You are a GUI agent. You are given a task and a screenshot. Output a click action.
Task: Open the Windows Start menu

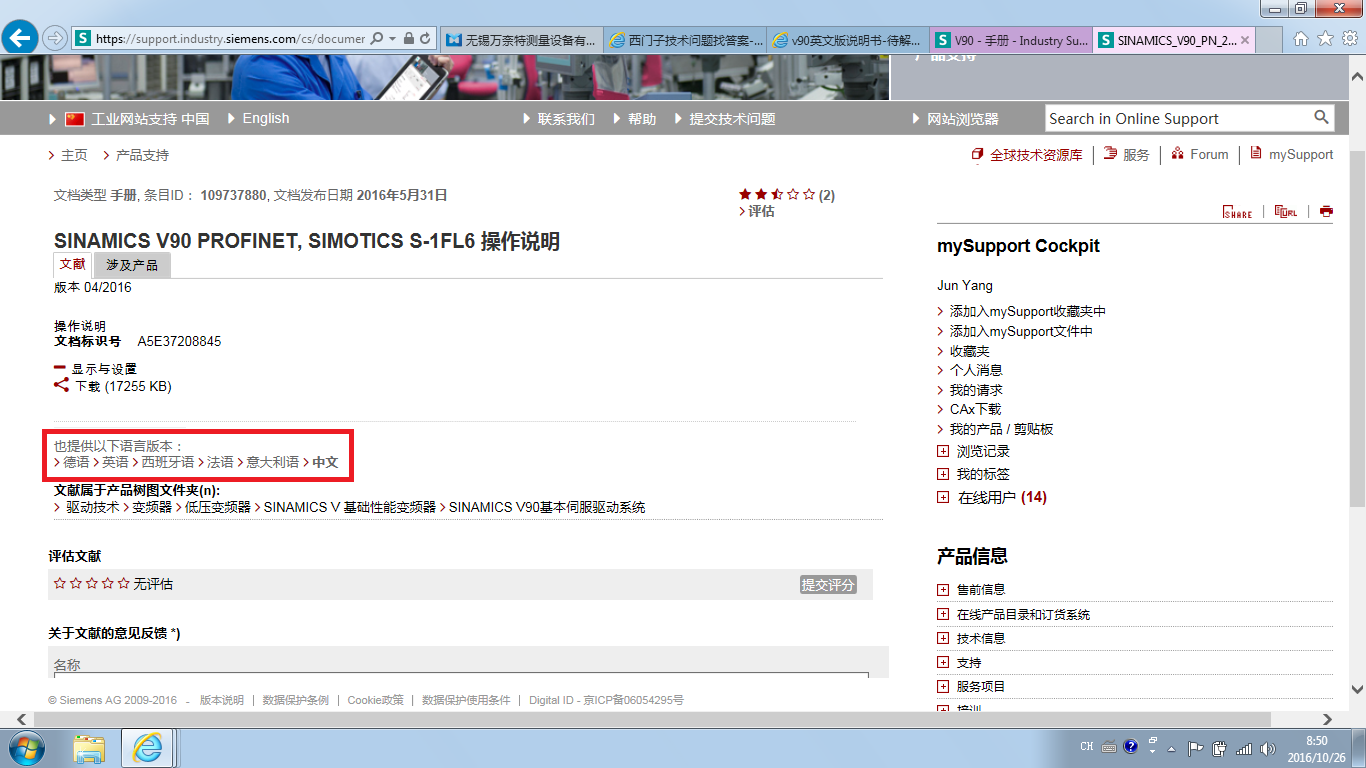pyautogui.click(x=26, y=747)
